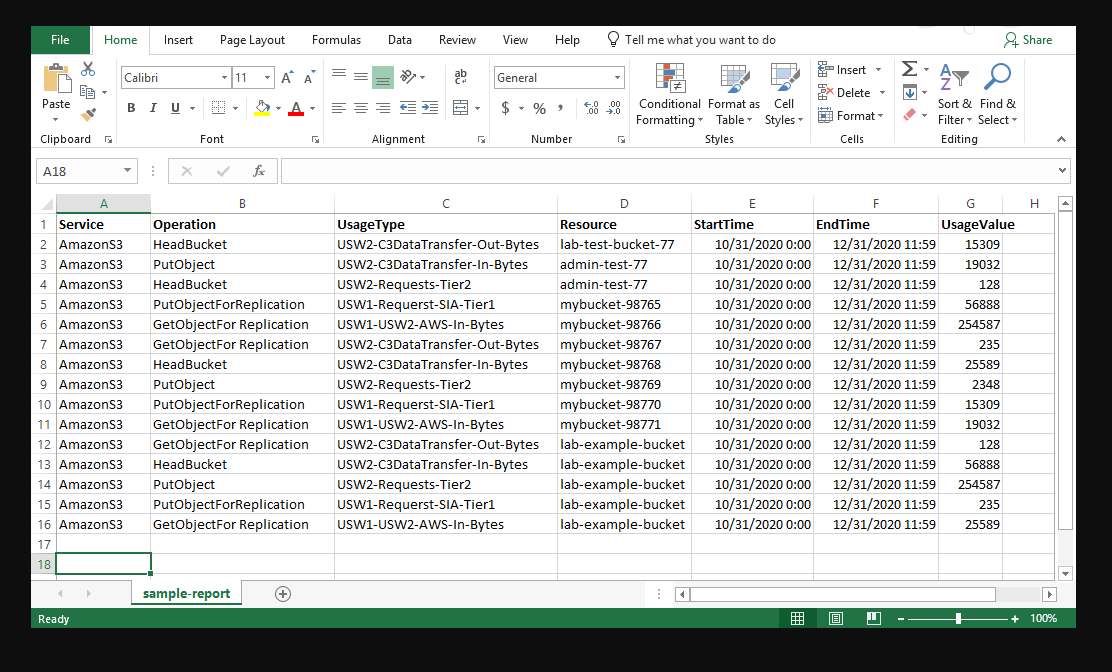Align text right in the cell

[383, 108]
